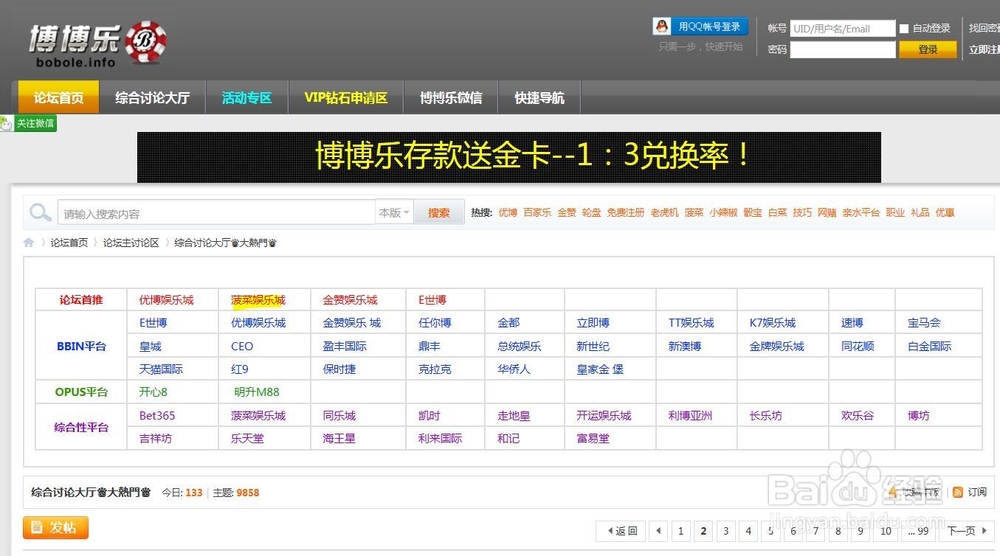Image resolution: width=1000 pixels, height=556 pixels.
Task: Click hot search term 老虎机
Action: 664,212
